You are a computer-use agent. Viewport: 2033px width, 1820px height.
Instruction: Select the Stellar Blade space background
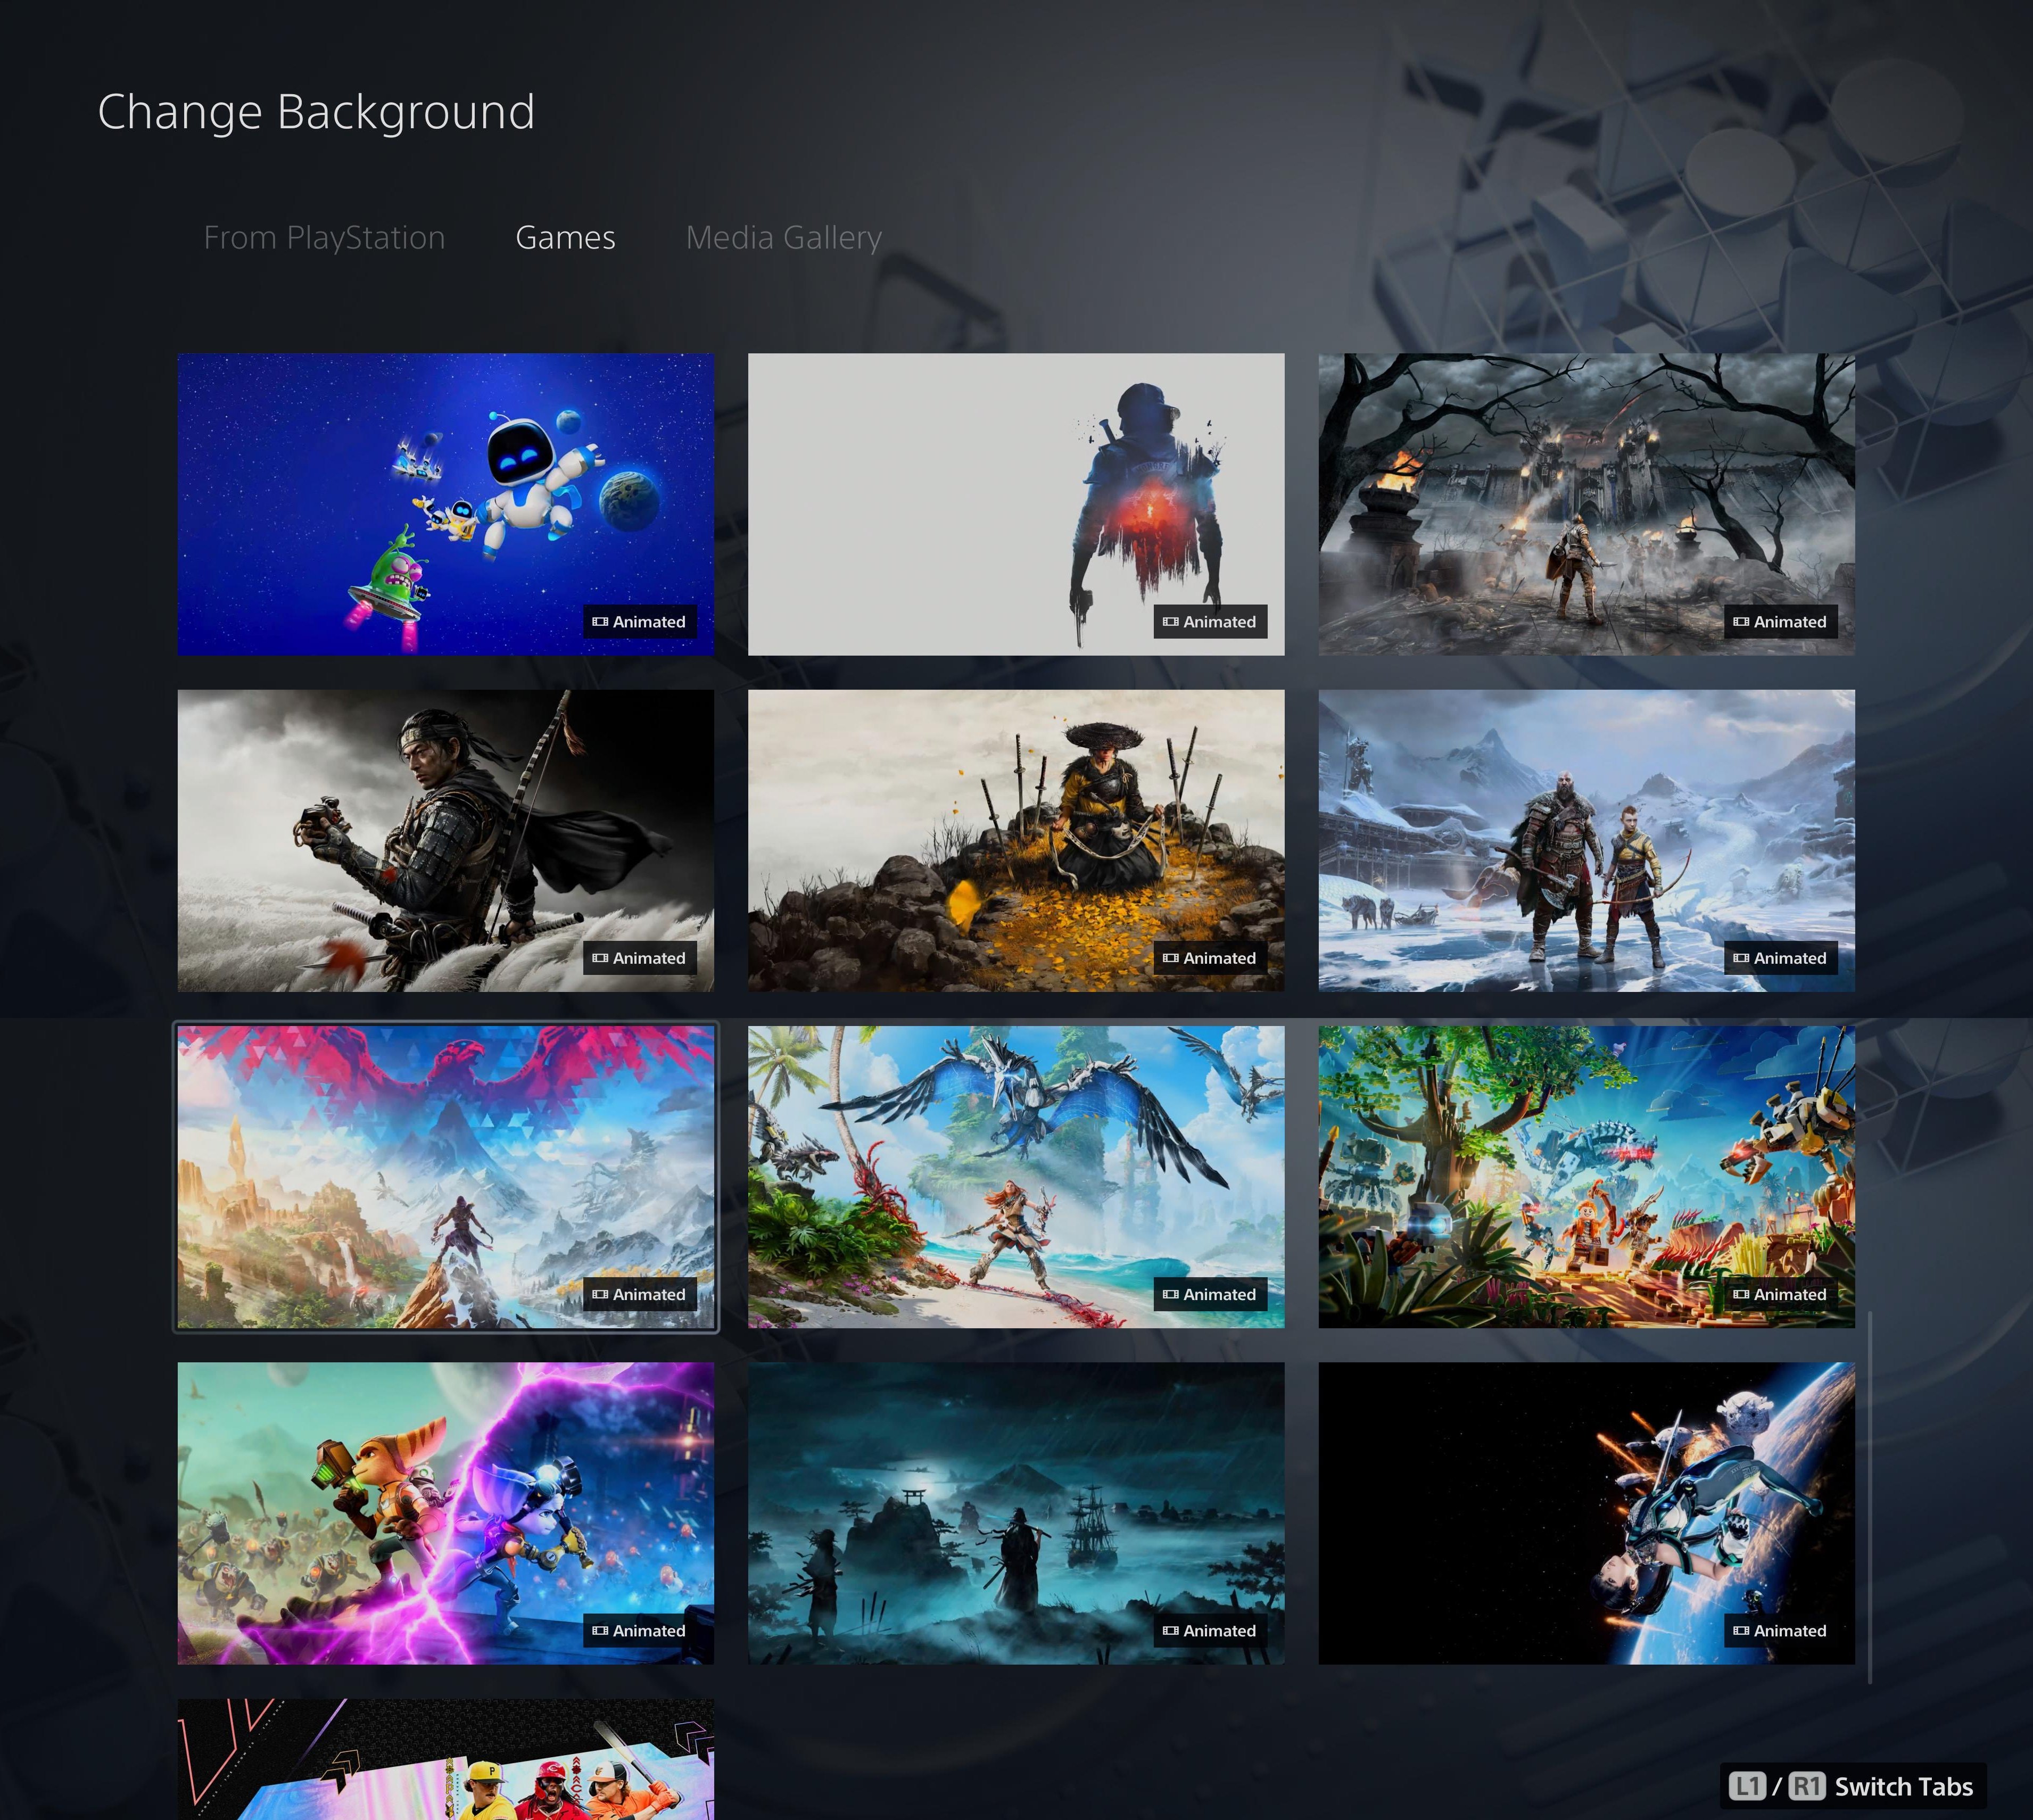pyautogui.click(x=1588, y=1514)
